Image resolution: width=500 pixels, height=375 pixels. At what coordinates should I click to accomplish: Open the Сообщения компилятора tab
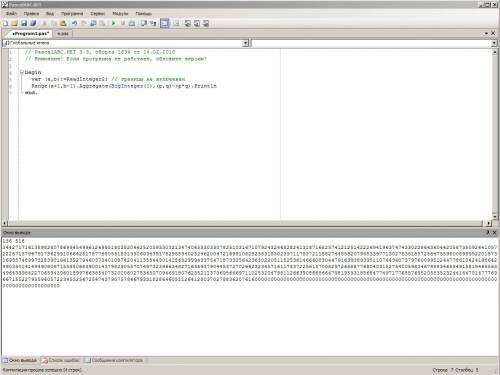[114, 360]
